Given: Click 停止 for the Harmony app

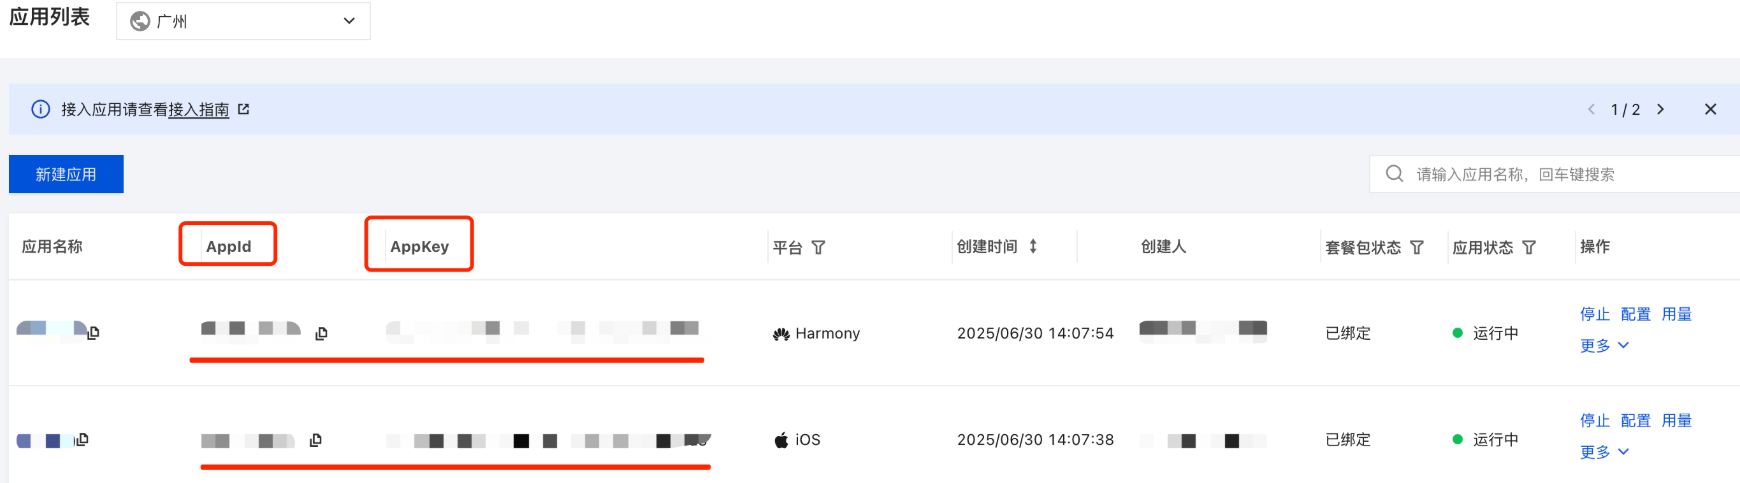Looking at the screenshot, I should pyautogui.click(x=1594, y=314).
